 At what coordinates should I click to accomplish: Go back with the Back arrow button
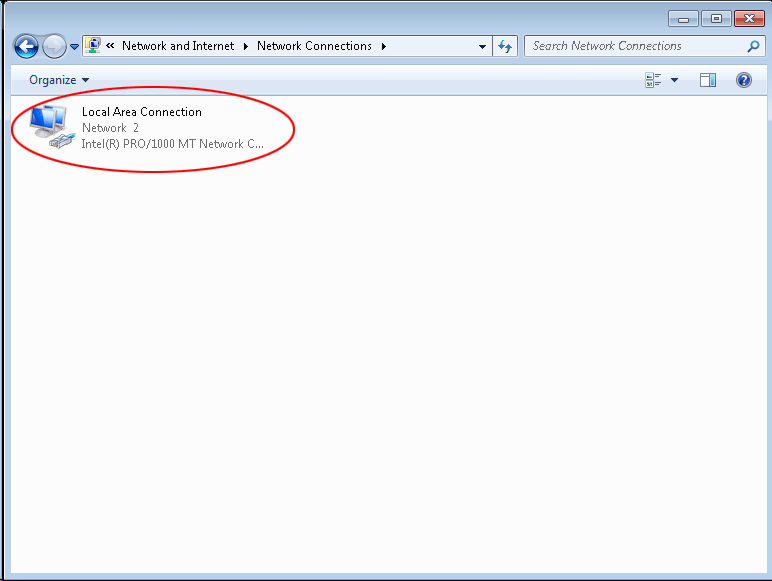tap(26, 47)
